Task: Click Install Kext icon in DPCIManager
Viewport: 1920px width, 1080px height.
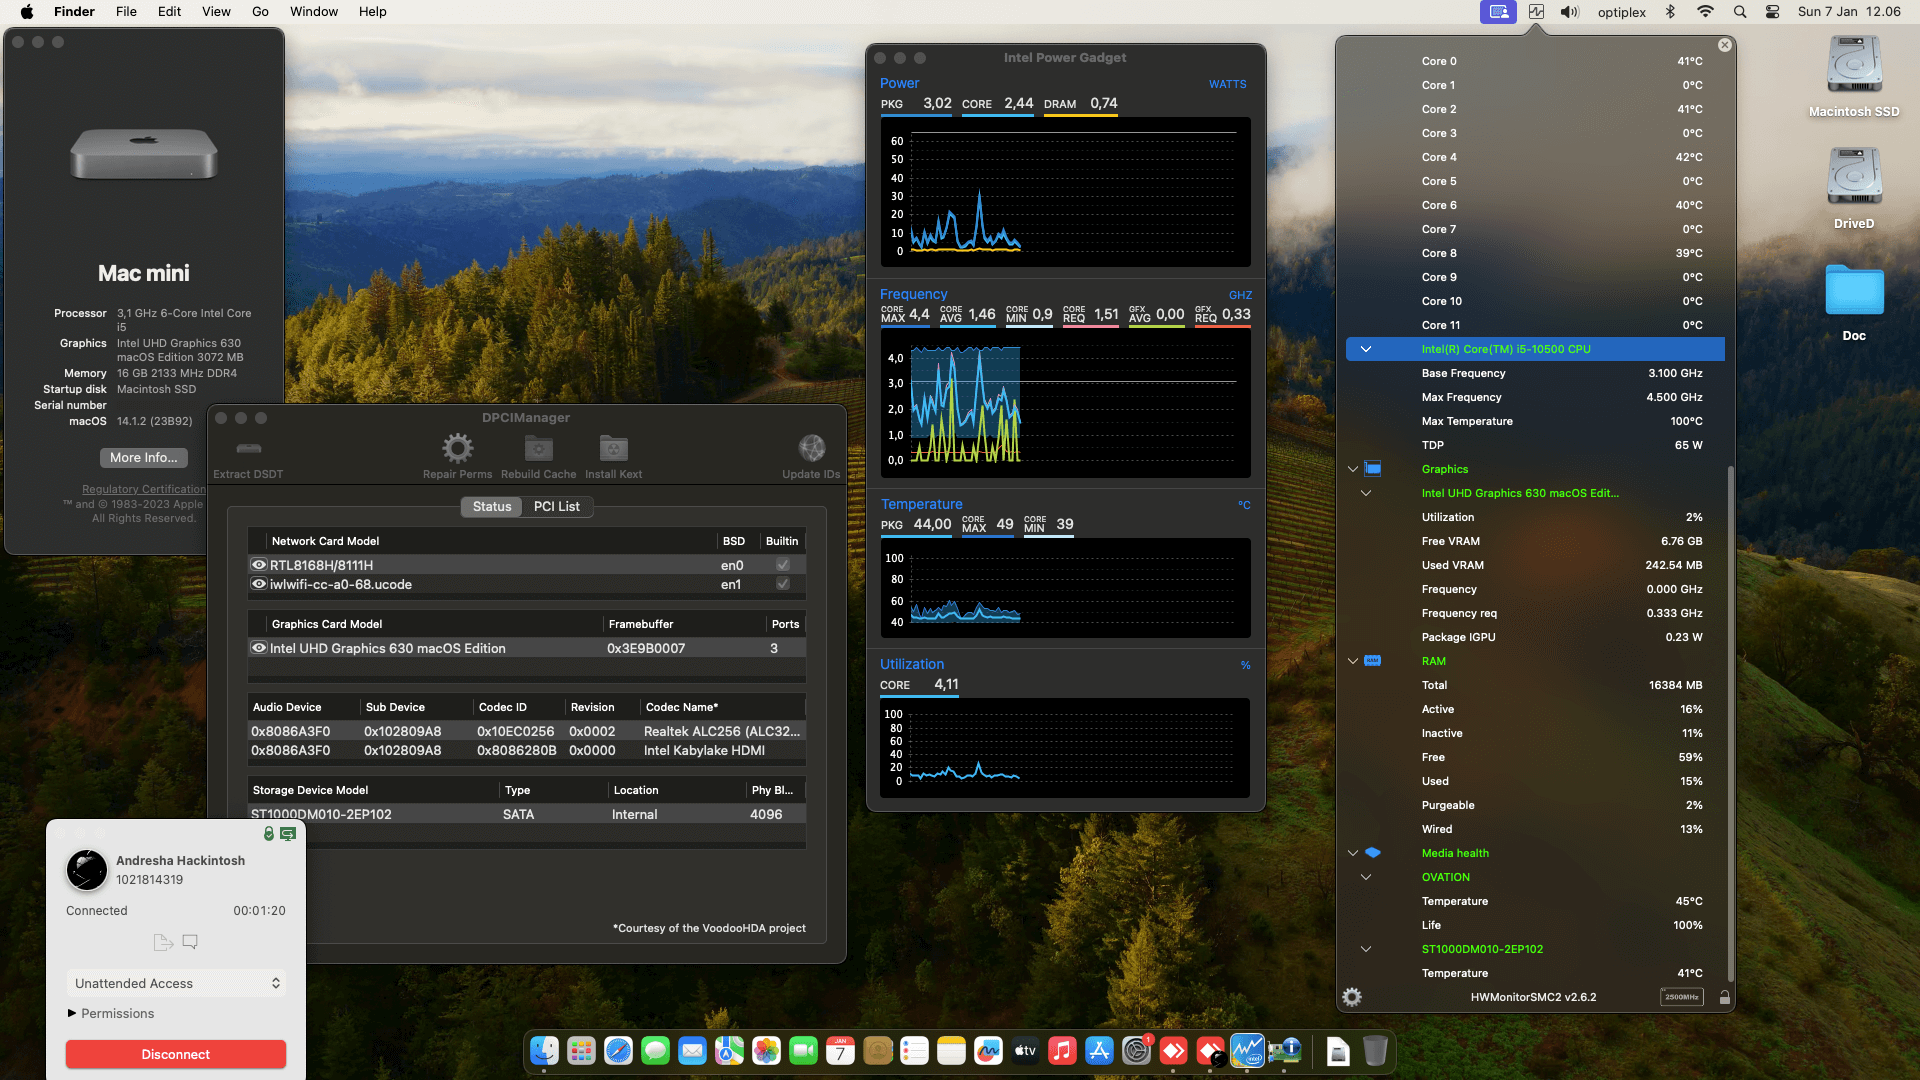Action: (x=614, y=448)
